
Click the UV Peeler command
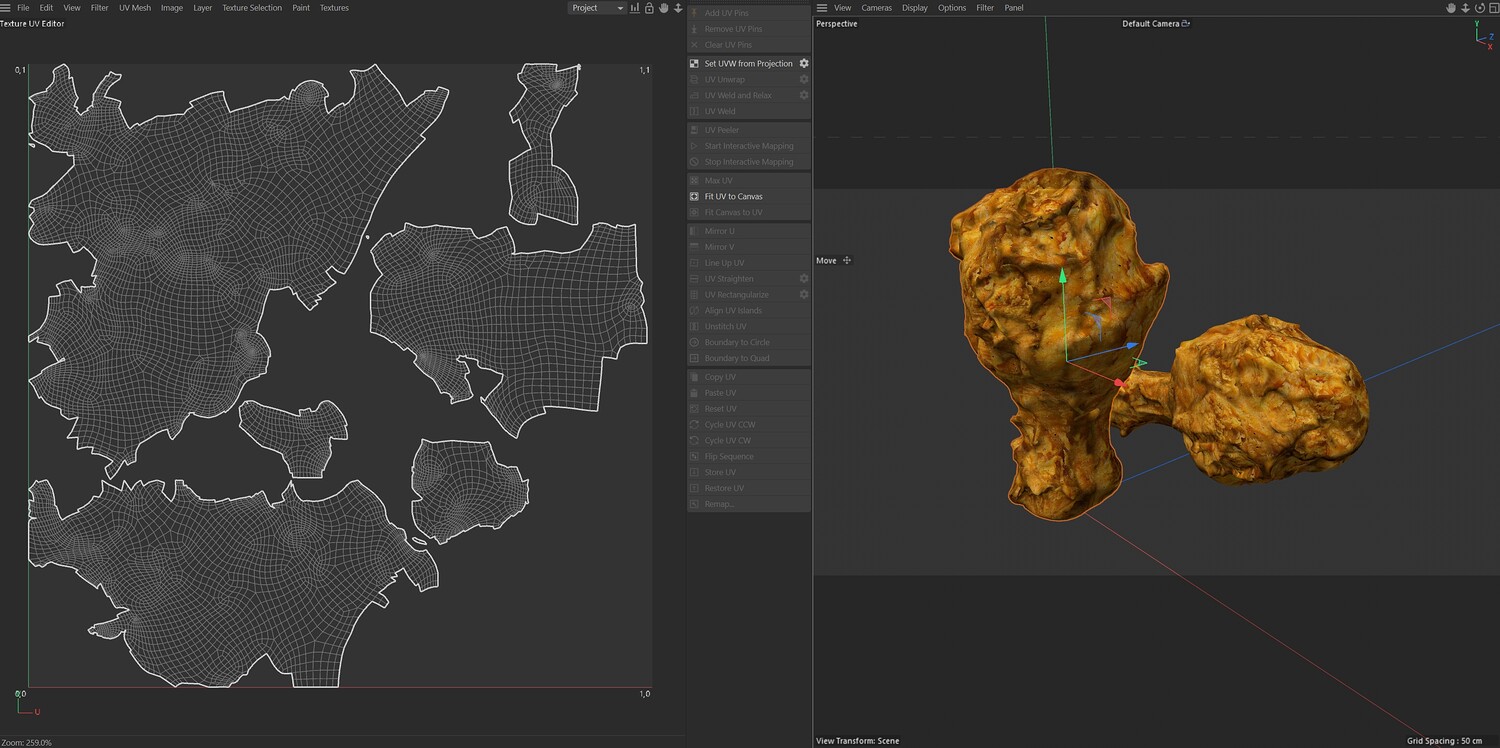coord(749,130)
